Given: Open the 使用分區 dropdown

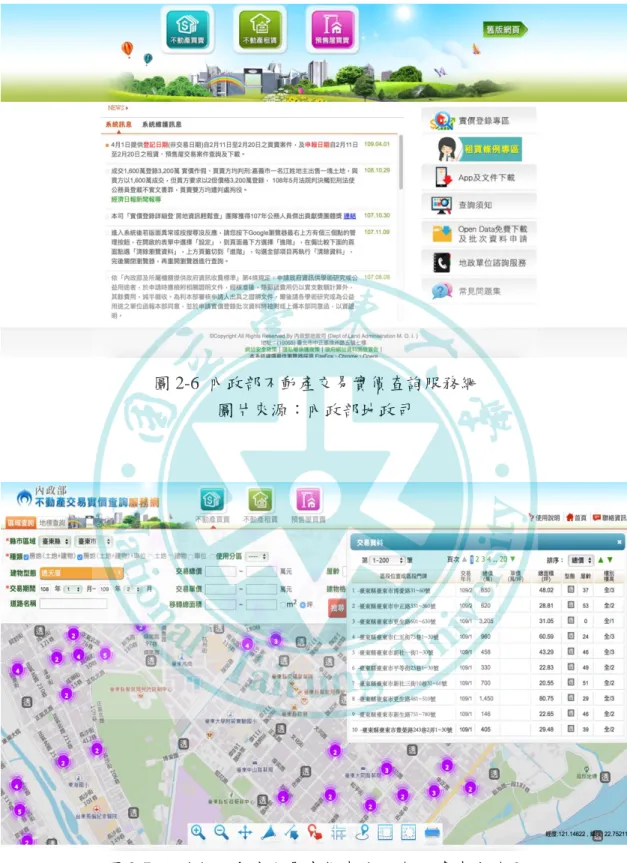Looking at the screenshot, I should coord(257,556).
